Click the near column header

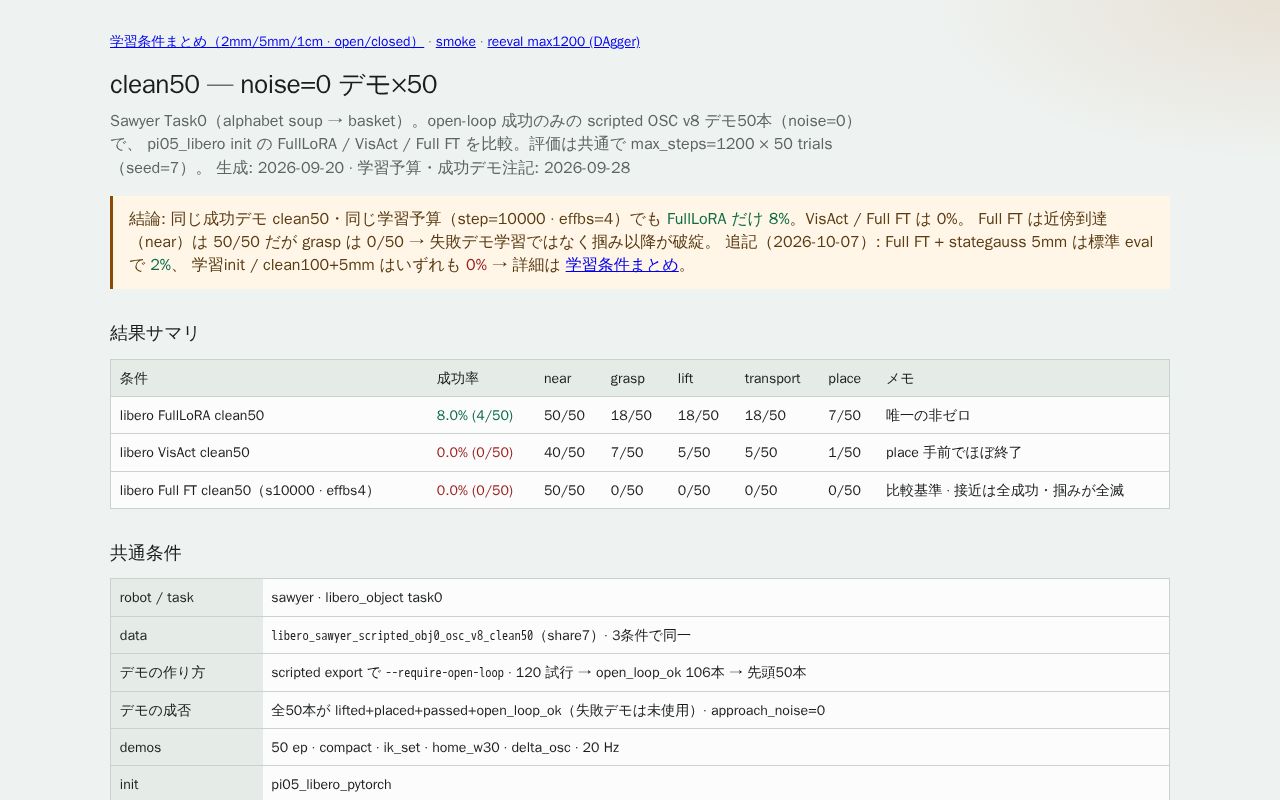(x=558, y=378)
